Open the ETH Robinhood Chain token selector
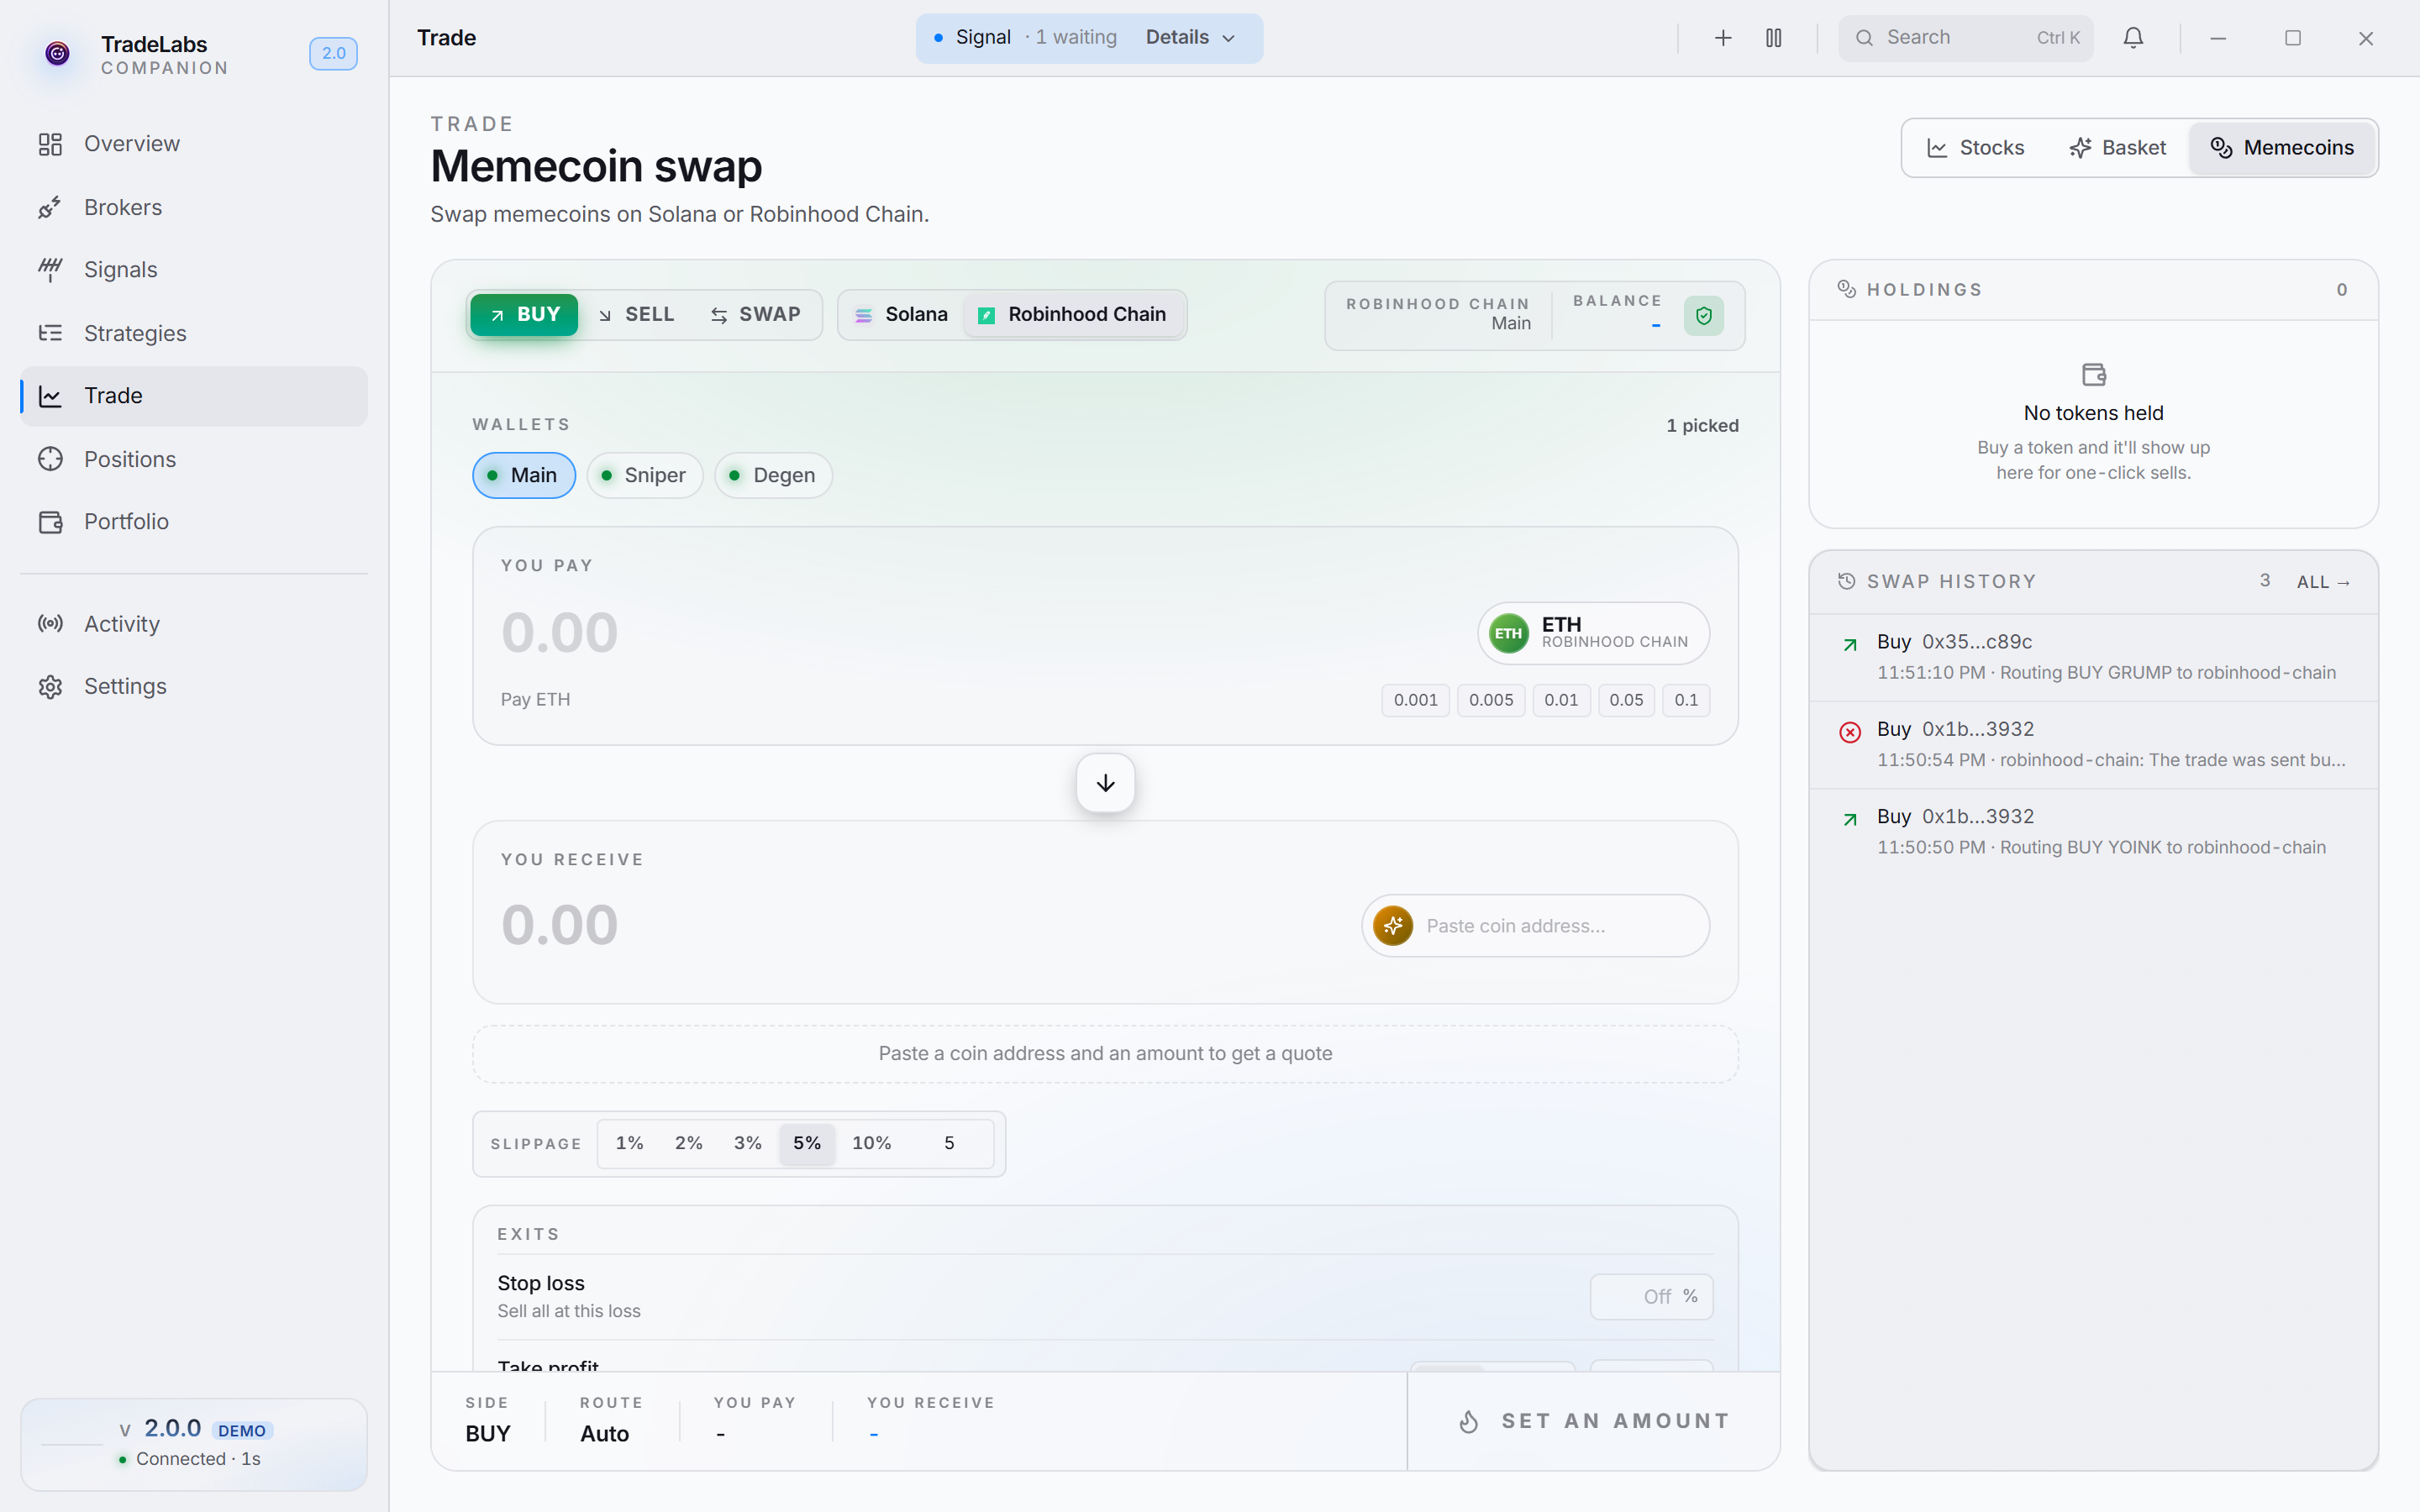Viewport: 2420px width, 1512px height. (1593, 633)
